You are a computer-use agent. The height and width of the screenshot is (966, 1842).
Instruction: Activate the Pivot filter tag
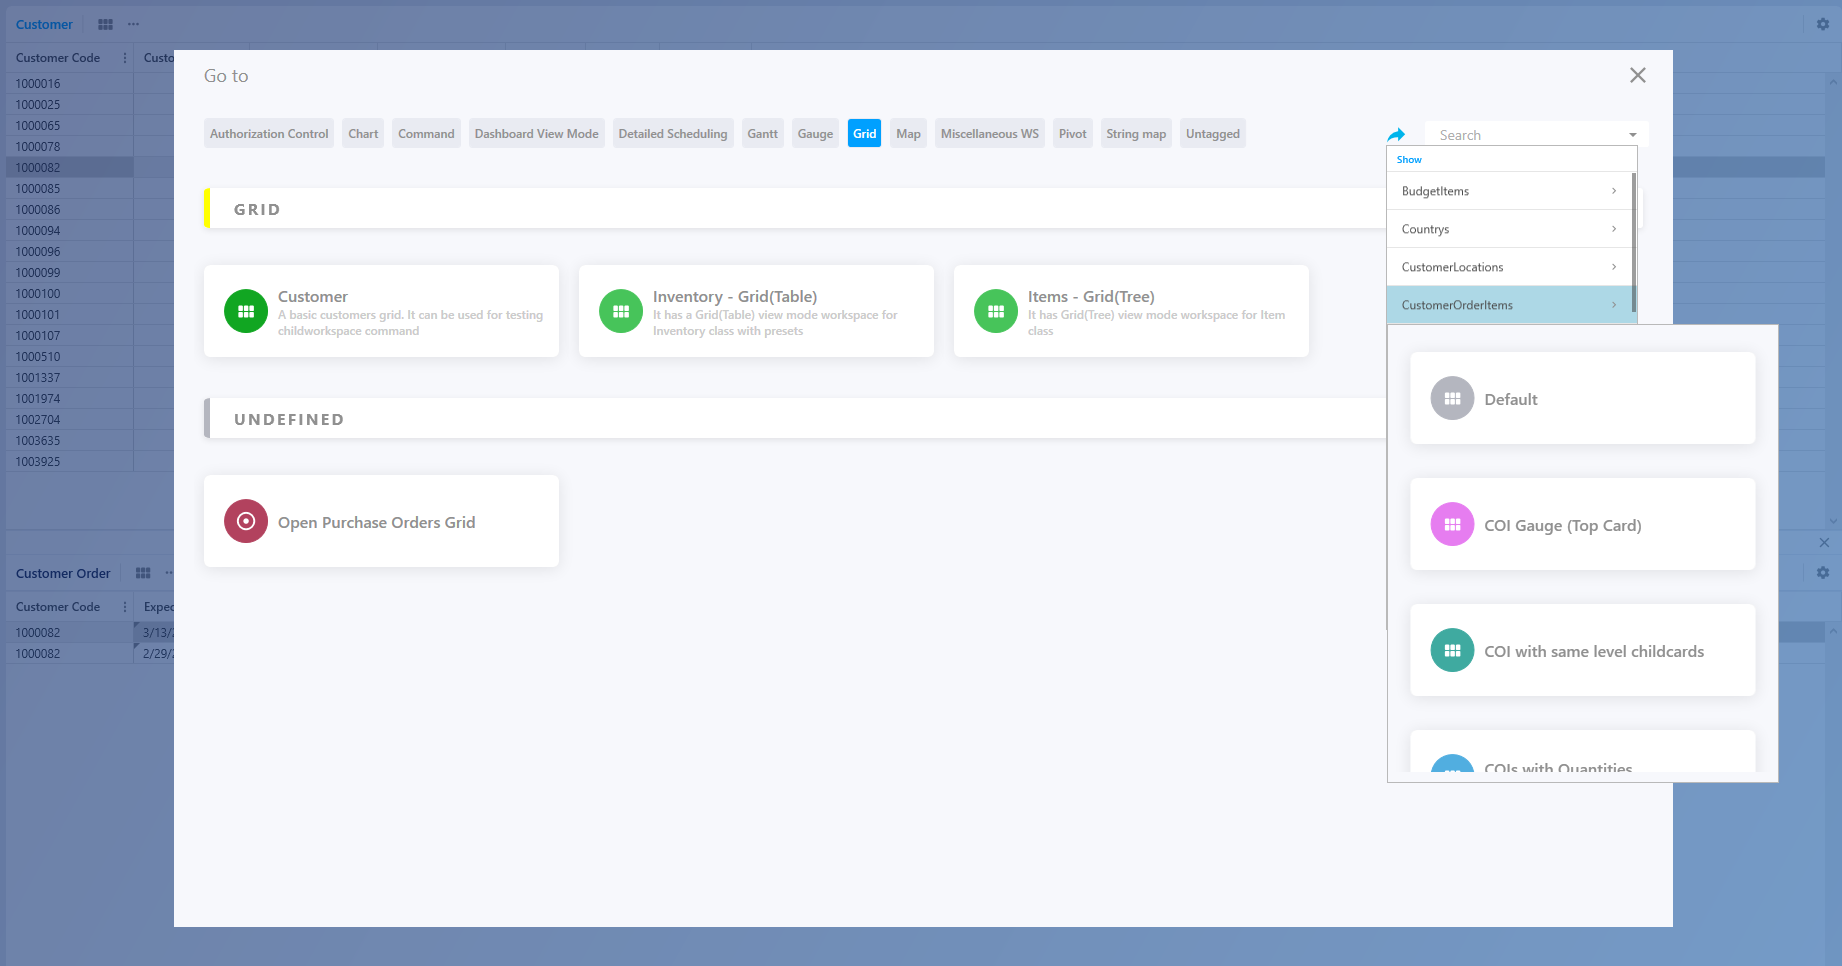(x=1072, y=133)
